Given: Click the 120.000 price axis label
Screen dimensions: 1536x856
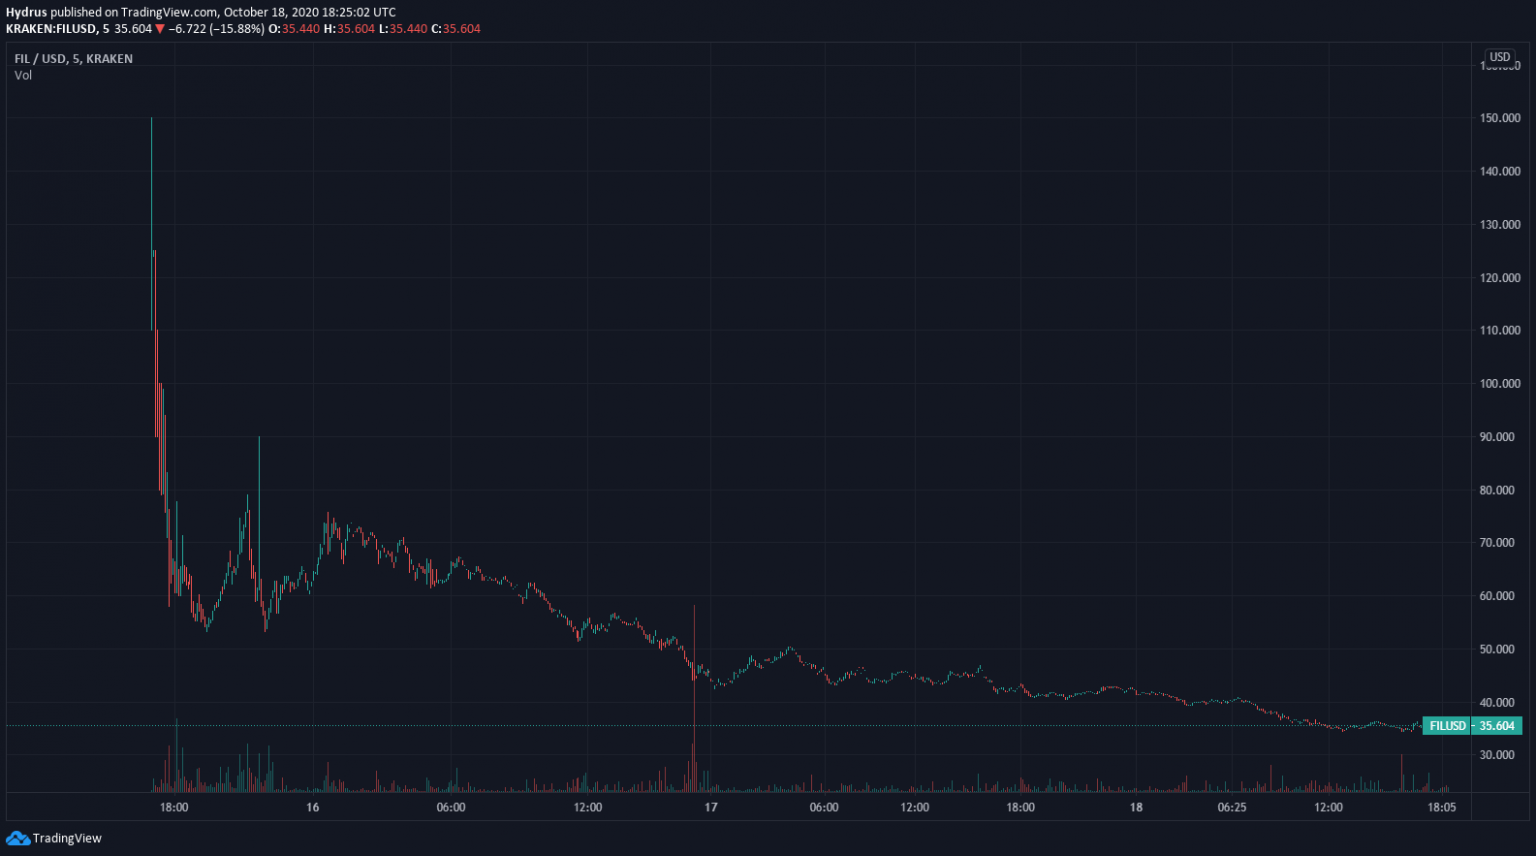Looking at the screenshot, I should pyautogui.click(x=1500, y=277).
